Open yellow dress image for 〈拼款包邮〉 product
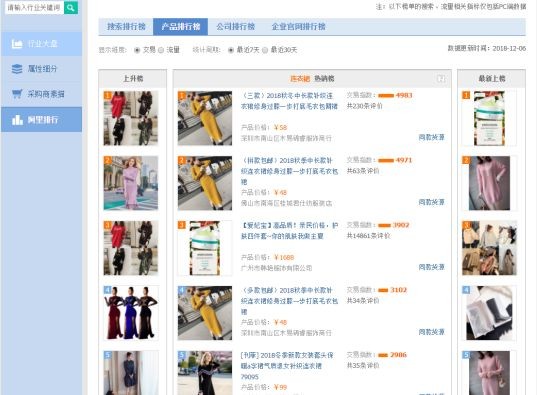537x395 pixels. (x=205, y=183)
